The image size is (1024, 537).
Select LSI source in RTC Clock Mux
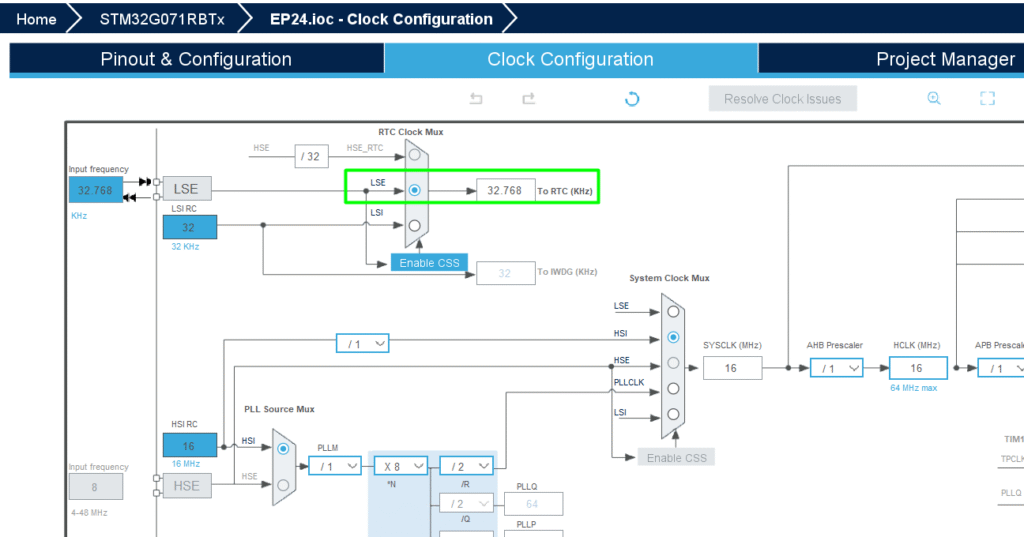coord(414,226)
